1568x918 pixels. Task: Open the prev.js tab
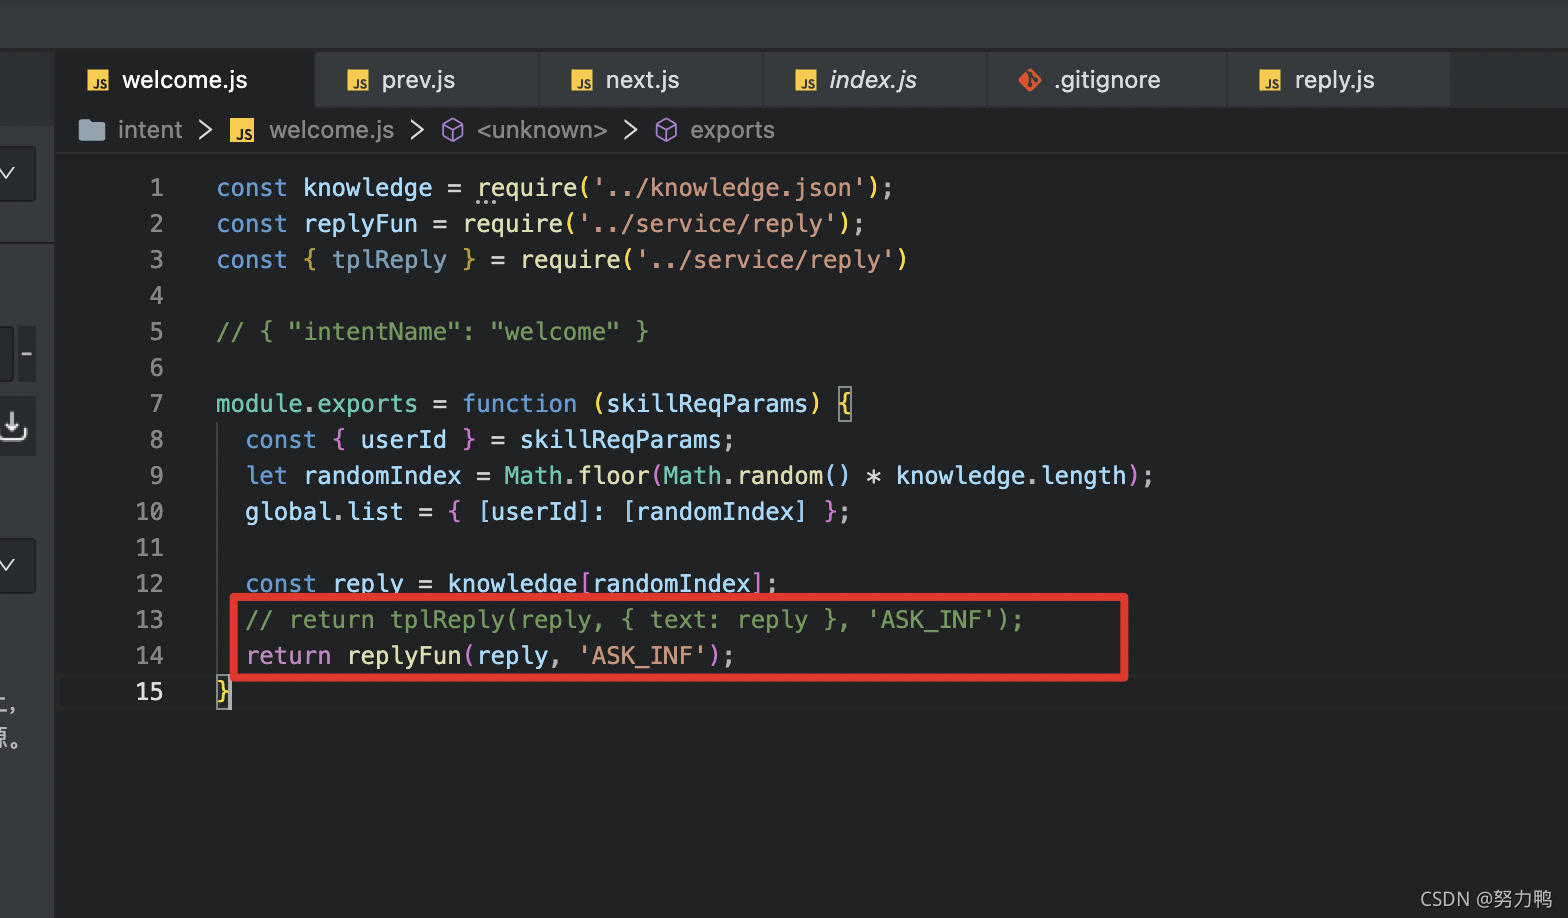(x=426, y=80)
